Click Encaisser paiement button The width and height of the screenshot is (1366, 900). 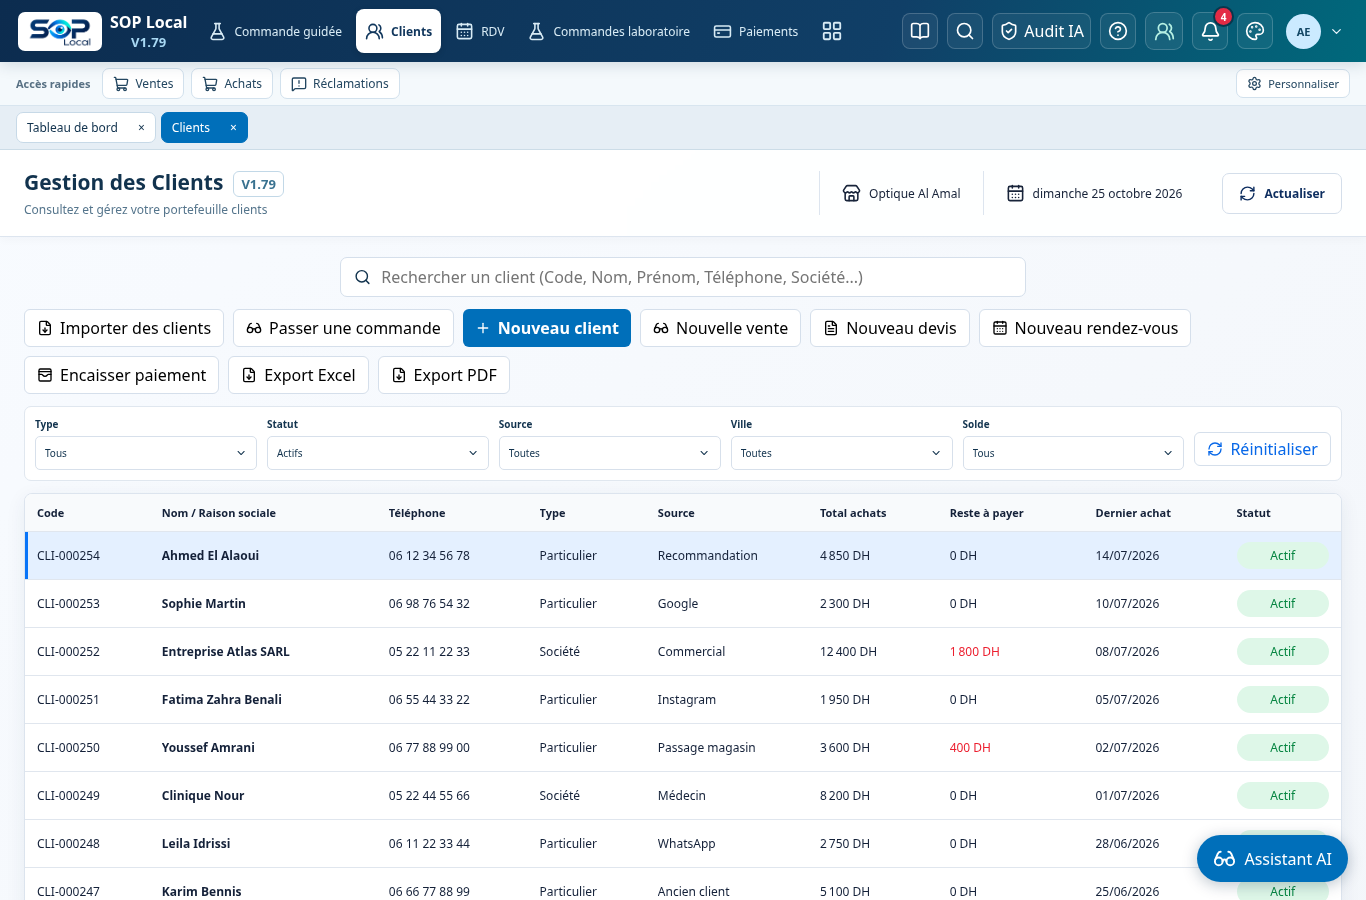click(121, 375)
